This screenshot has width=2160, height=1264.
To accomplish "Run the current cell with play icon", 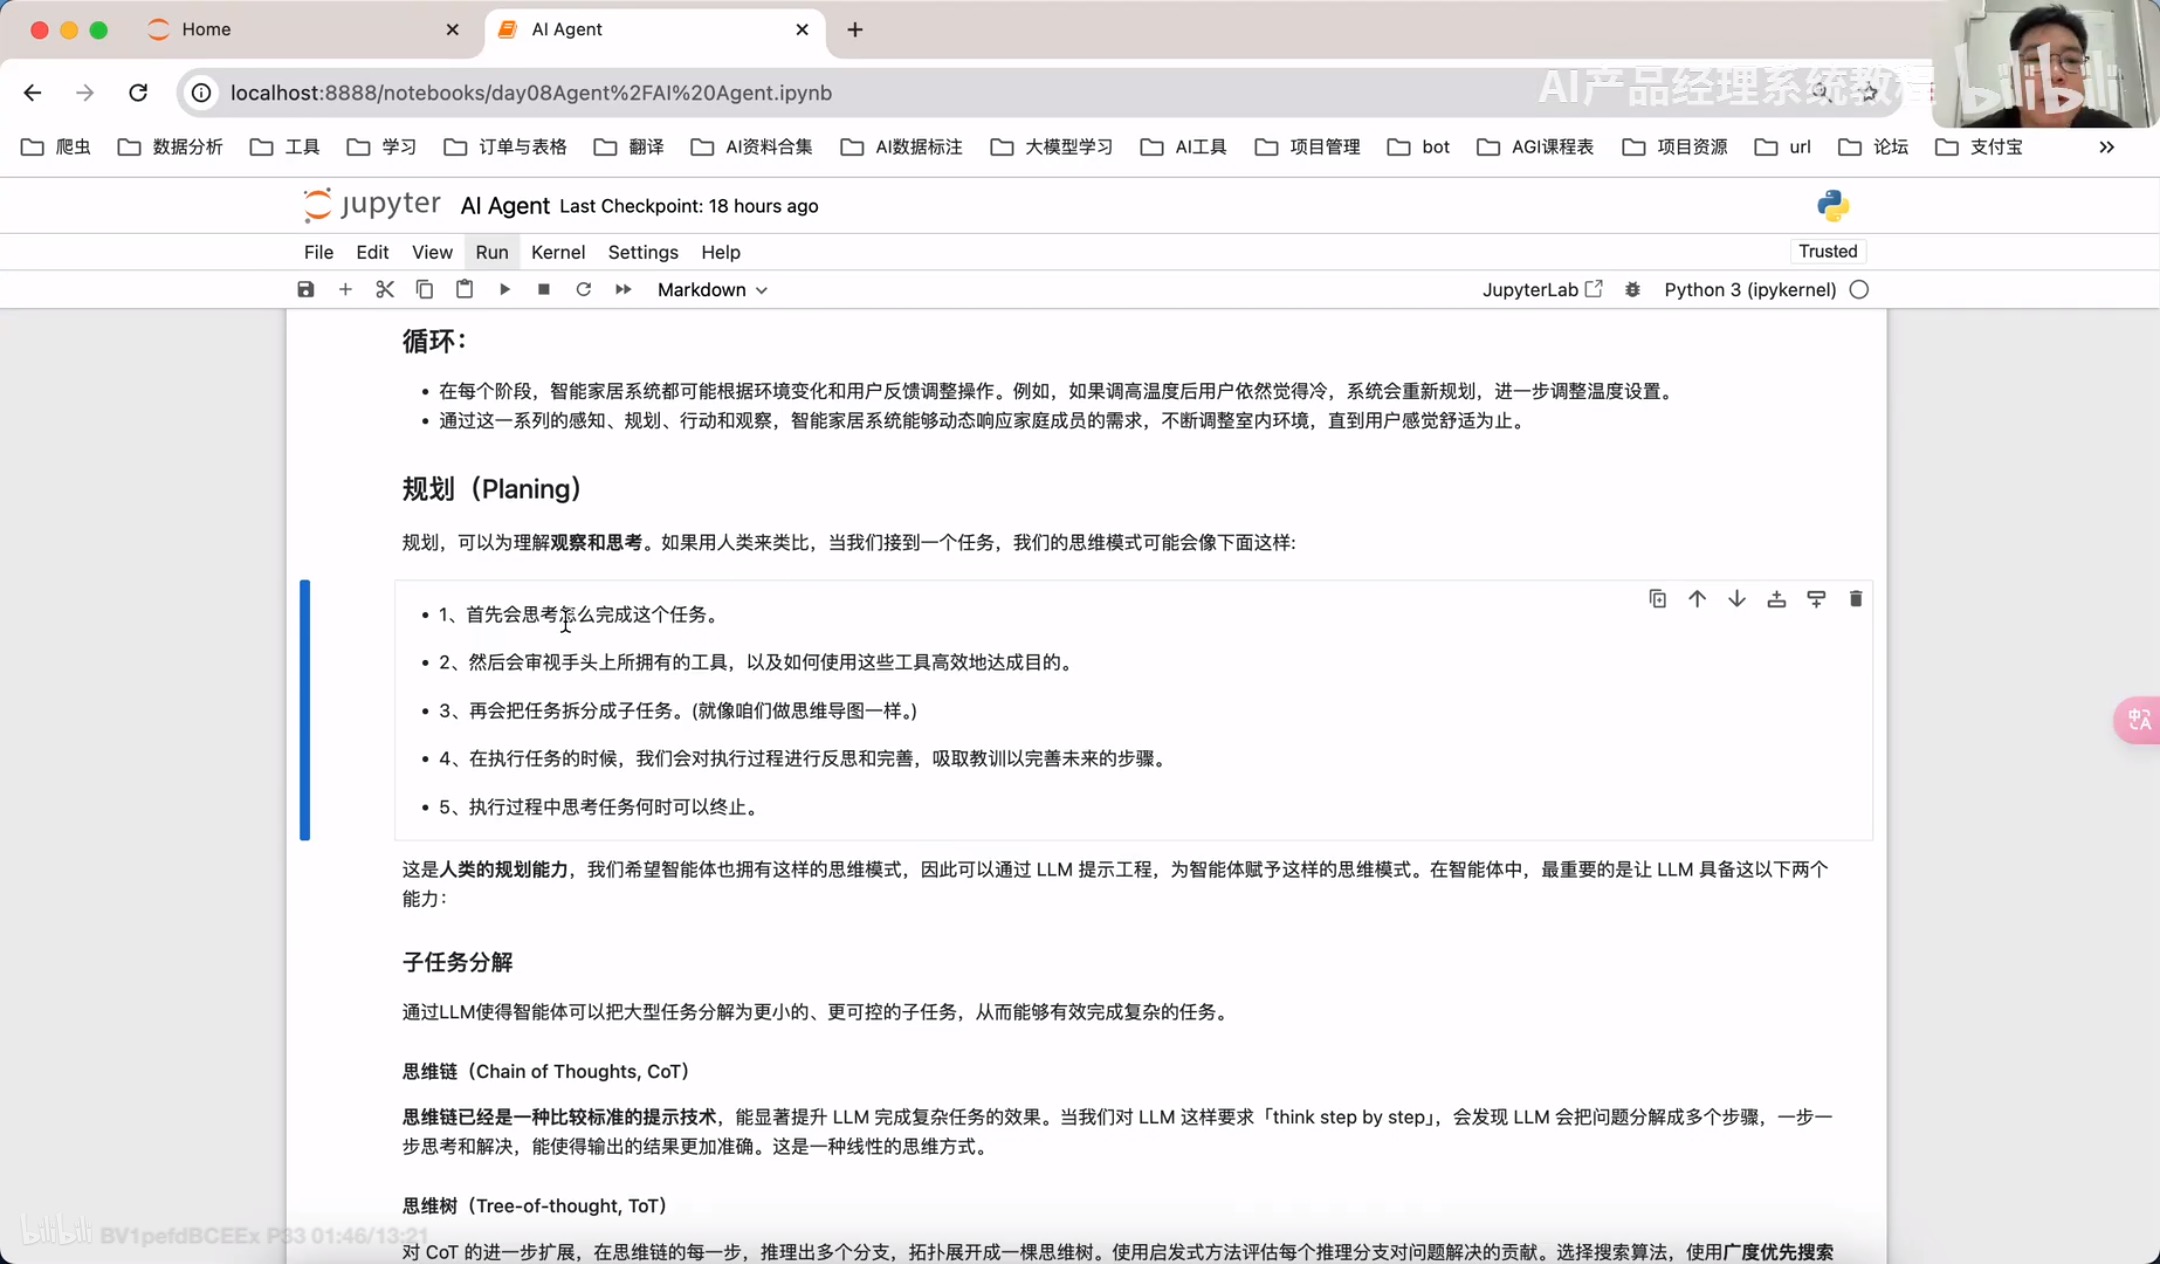I will 504,289.
